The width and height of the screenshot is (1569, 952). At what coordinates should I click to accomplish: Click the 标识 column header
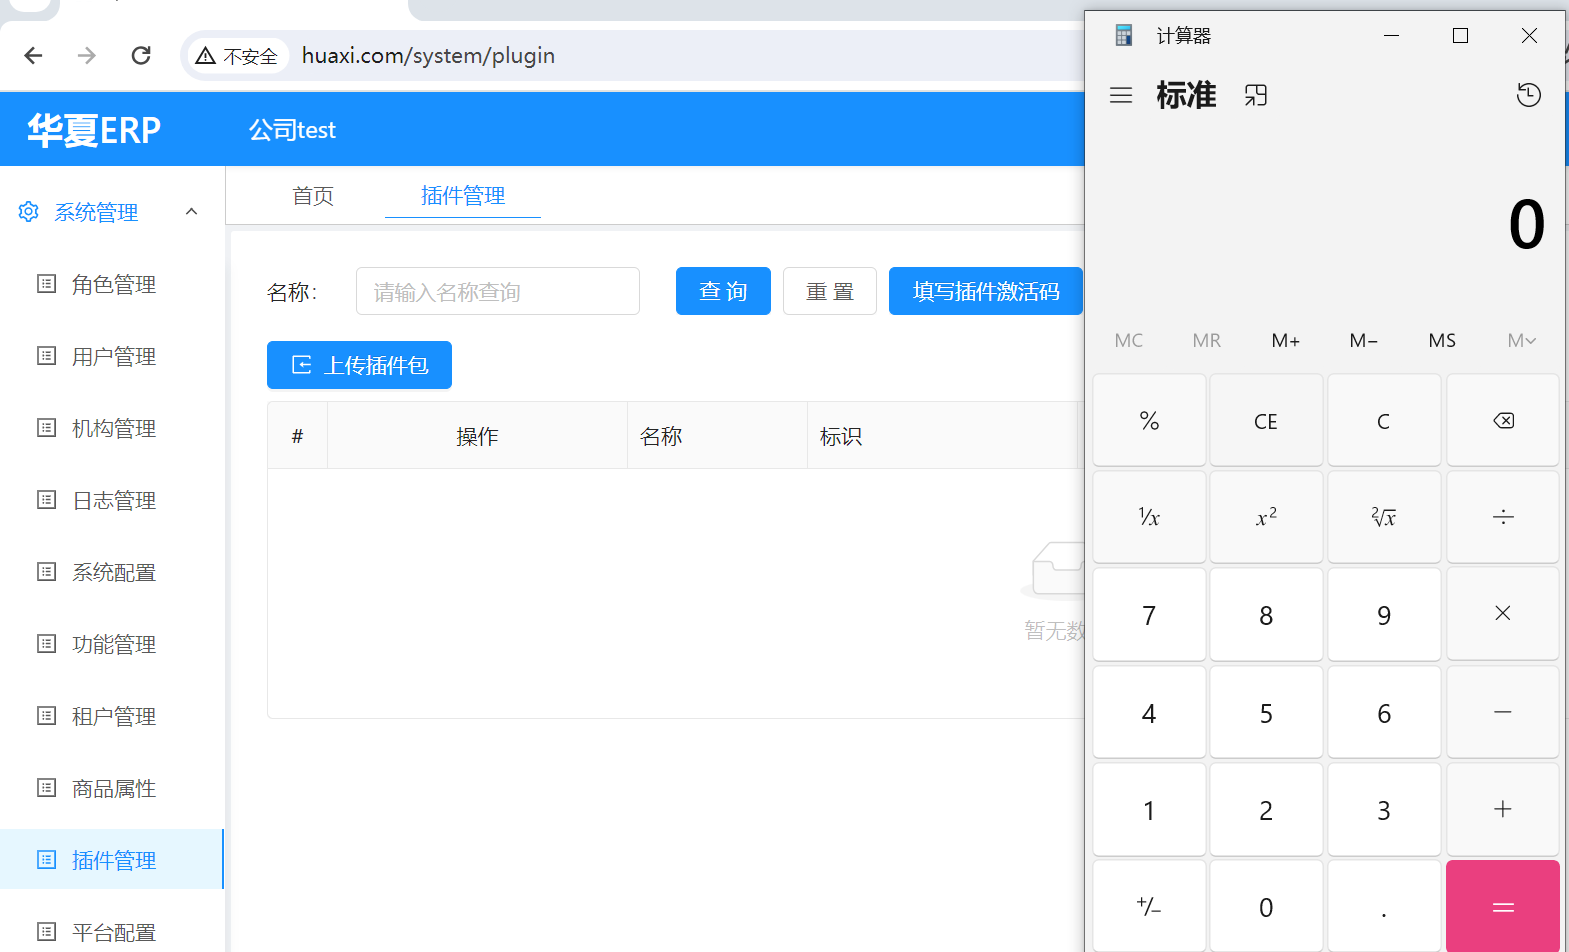(x=942, y=436)
